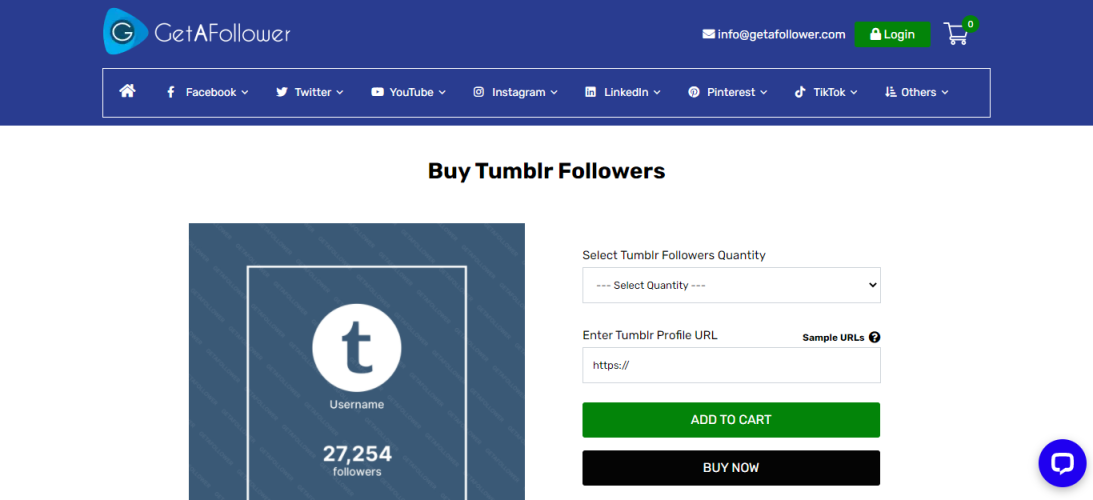Image resolution: width=1093 pixels, height=500 pixels.
Task: Open the shopping cart icon
Action: tap(957, 34)
